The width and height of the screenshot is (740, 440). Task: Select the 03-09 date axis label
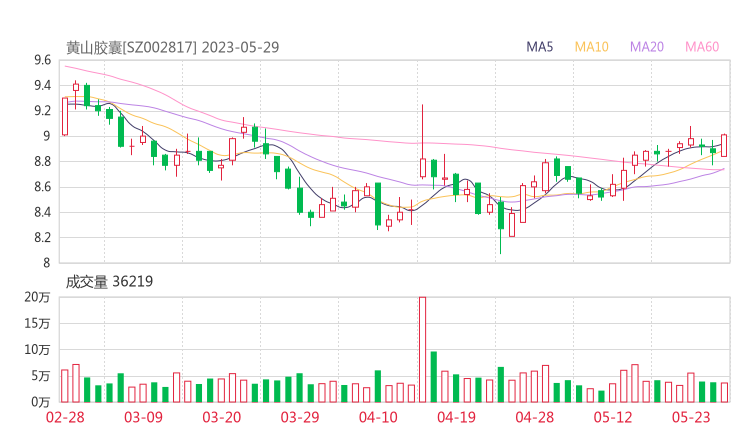[x=143, y=417]
